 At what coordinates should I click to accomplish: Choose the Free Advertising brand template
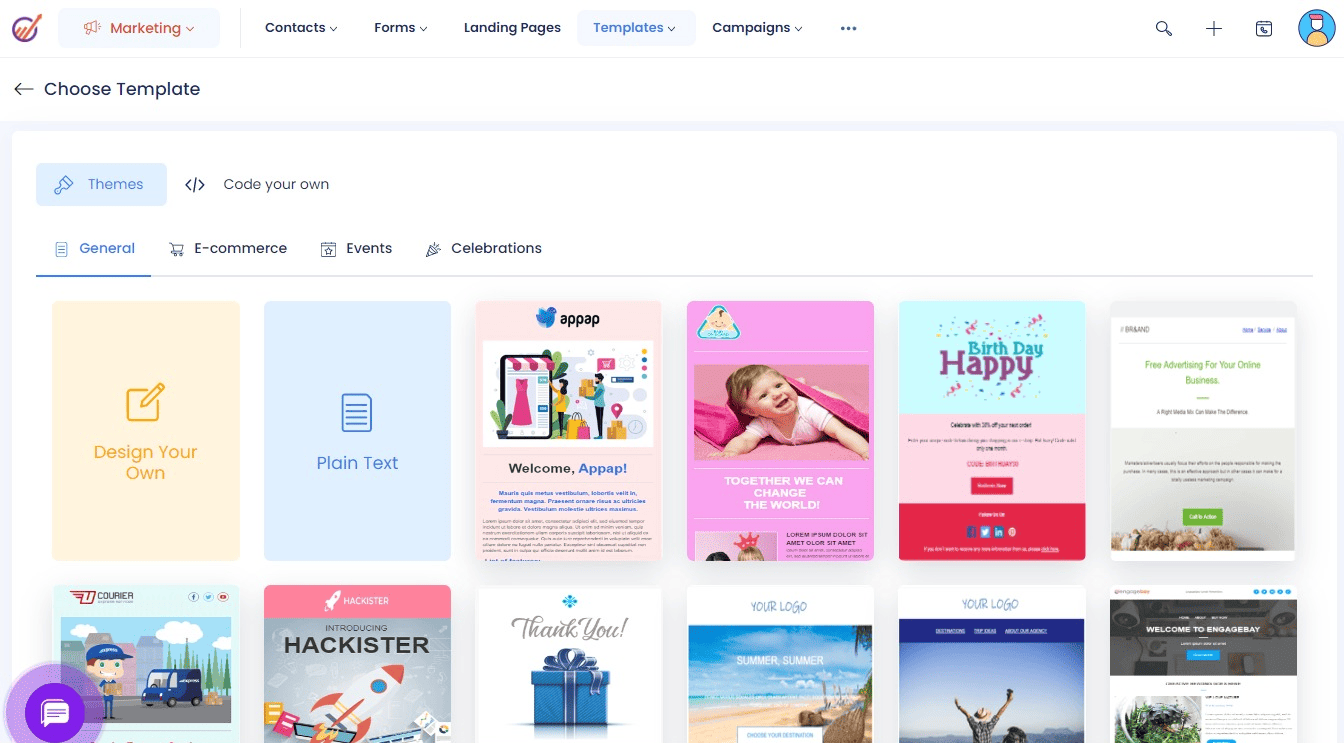[x=1203, y=431]
